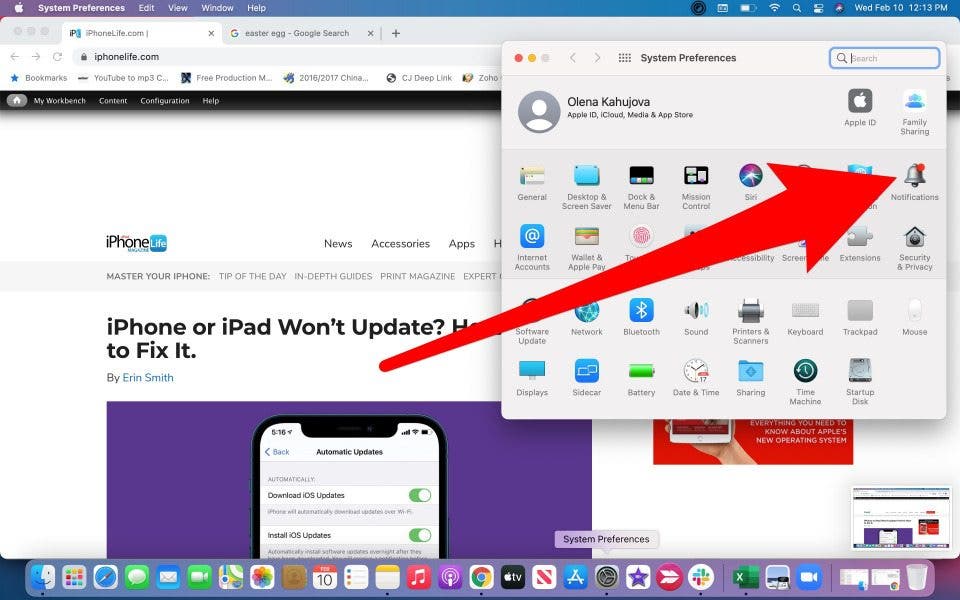
Task: Open the Window menu in menu bar
Action: pos(217,8)
